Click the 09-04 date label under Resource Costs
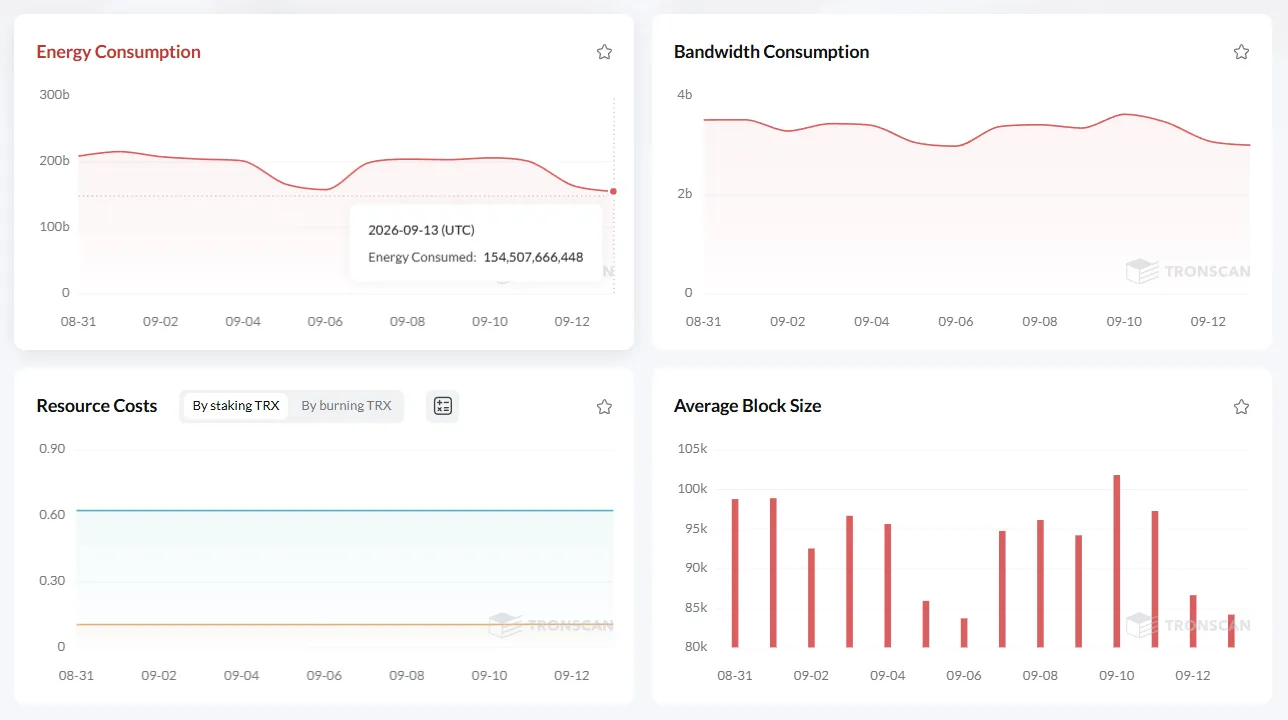This screenshot has width=1288, height=720. click(241, 676)
